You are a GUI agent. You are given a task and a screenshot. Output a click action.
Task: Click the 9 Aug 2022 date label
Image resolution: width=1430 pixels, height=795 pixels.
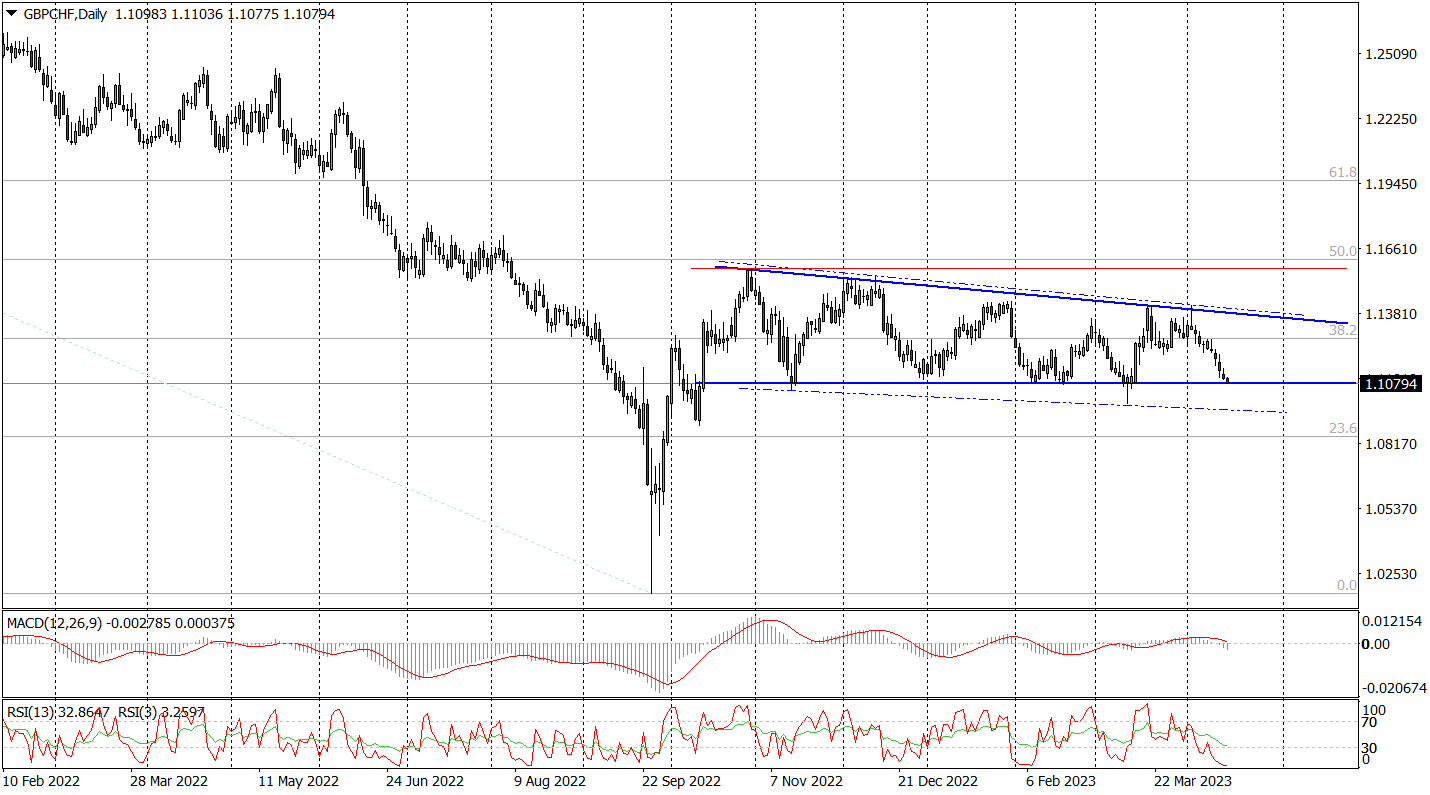[x=550, y=780]
